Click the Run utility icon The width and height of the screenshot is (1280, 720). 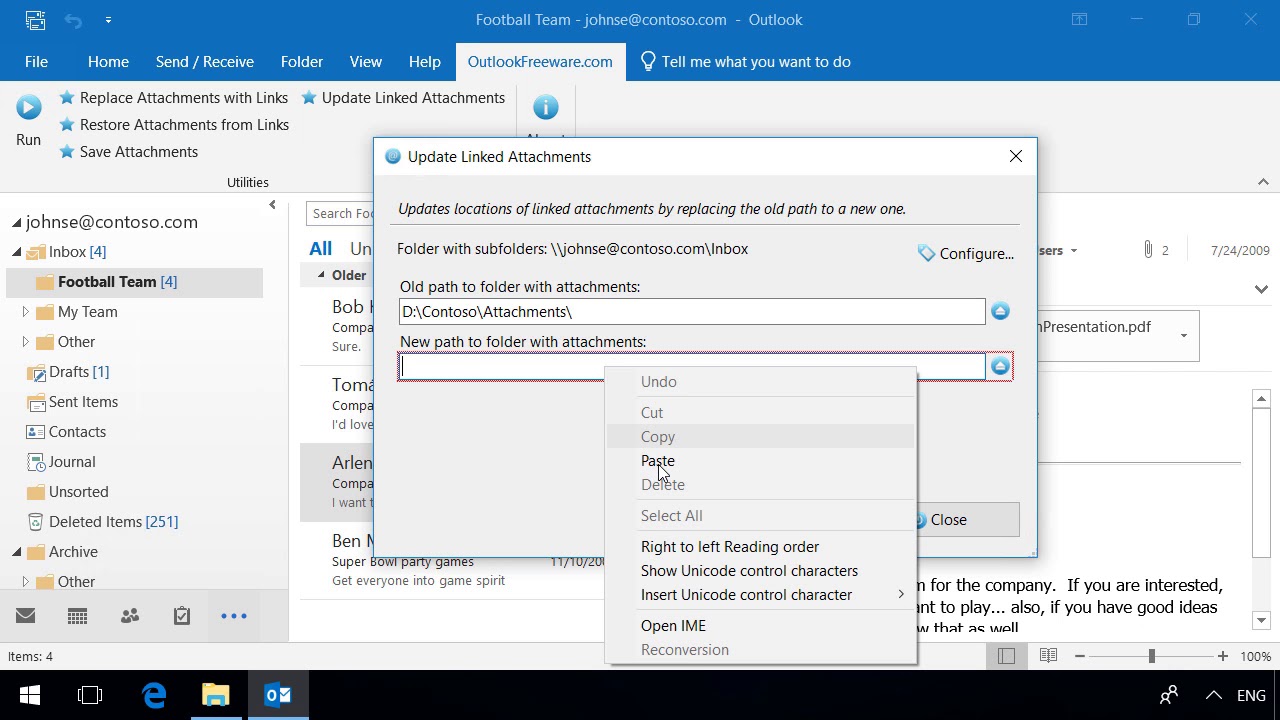[x=28, y=107]
